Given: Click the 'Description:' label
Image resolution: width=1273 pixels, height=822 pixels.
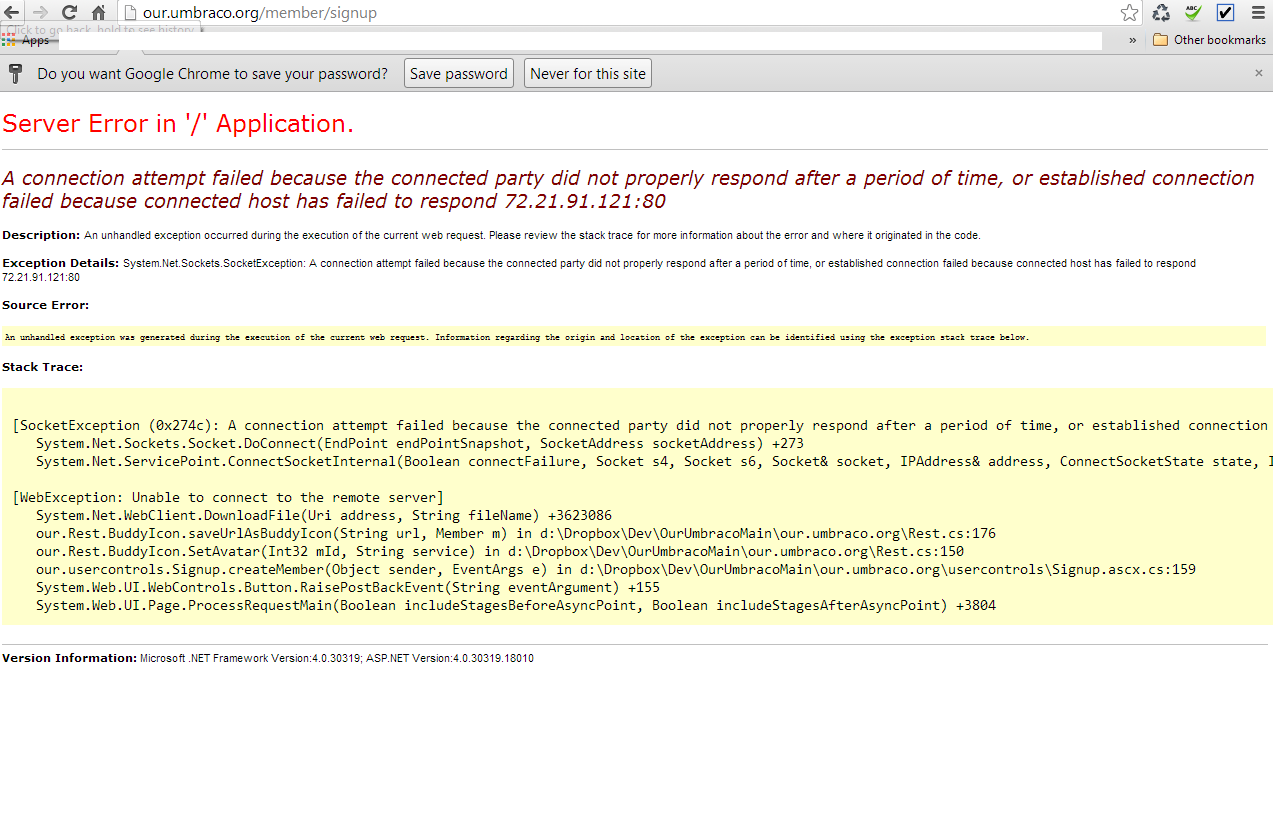Looking at the screenshot, I should pos(41,235).
